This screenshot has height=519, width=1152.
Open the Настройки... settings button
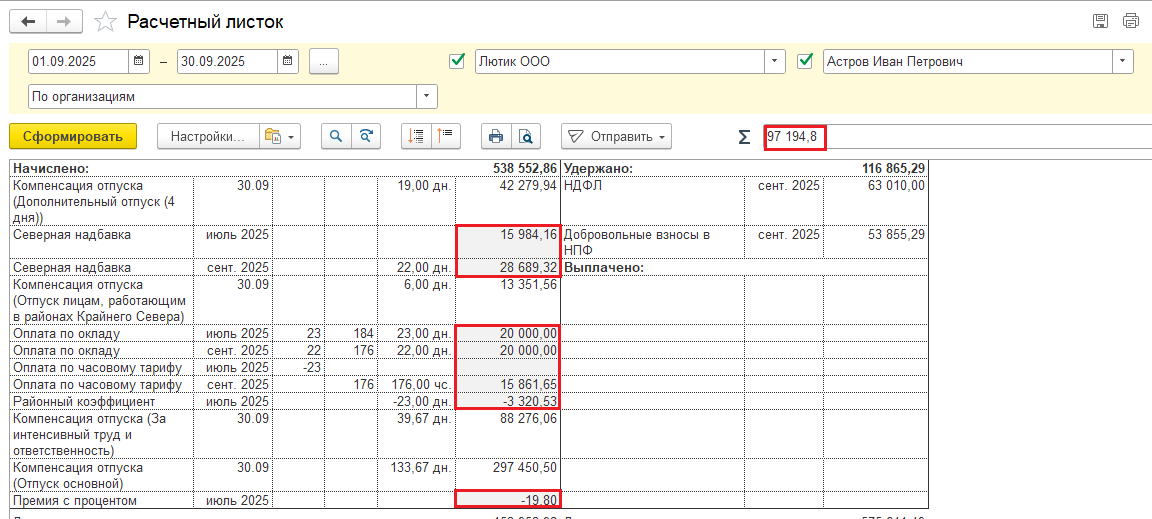pyautogui.click(x=207, y=137)
